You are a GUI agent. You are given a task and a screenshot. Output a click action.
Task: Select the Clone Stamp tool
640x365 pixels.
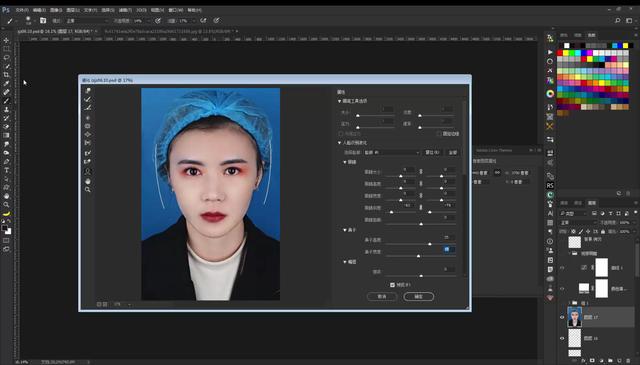tap(6, 109)
